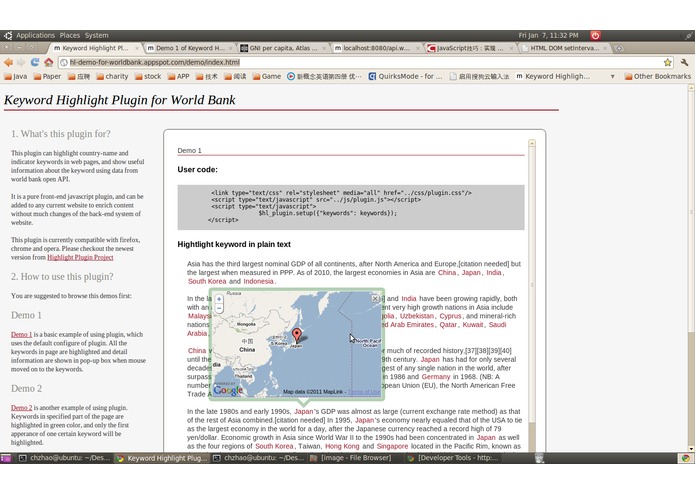
Task: Select the Keyword Highlight Pl... tab
Action: (96, 48)
